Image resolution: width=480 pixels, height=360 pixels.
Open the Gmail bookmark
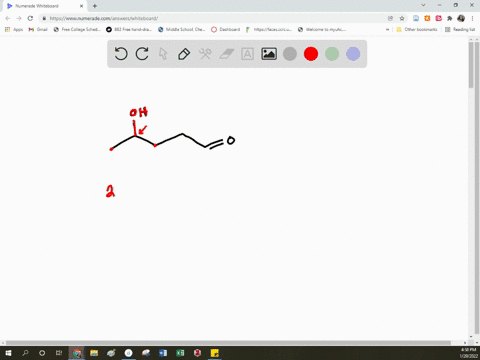tap(38, 29)
